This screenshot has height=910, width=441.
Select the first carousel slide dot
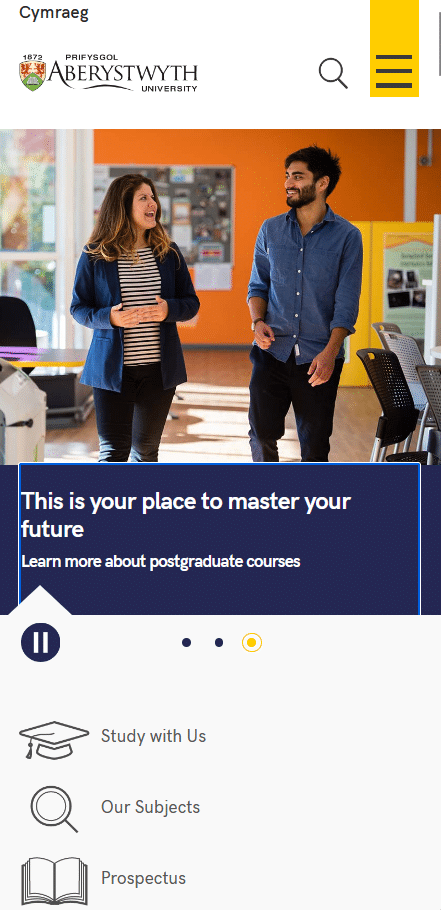[x=186, y=642]
